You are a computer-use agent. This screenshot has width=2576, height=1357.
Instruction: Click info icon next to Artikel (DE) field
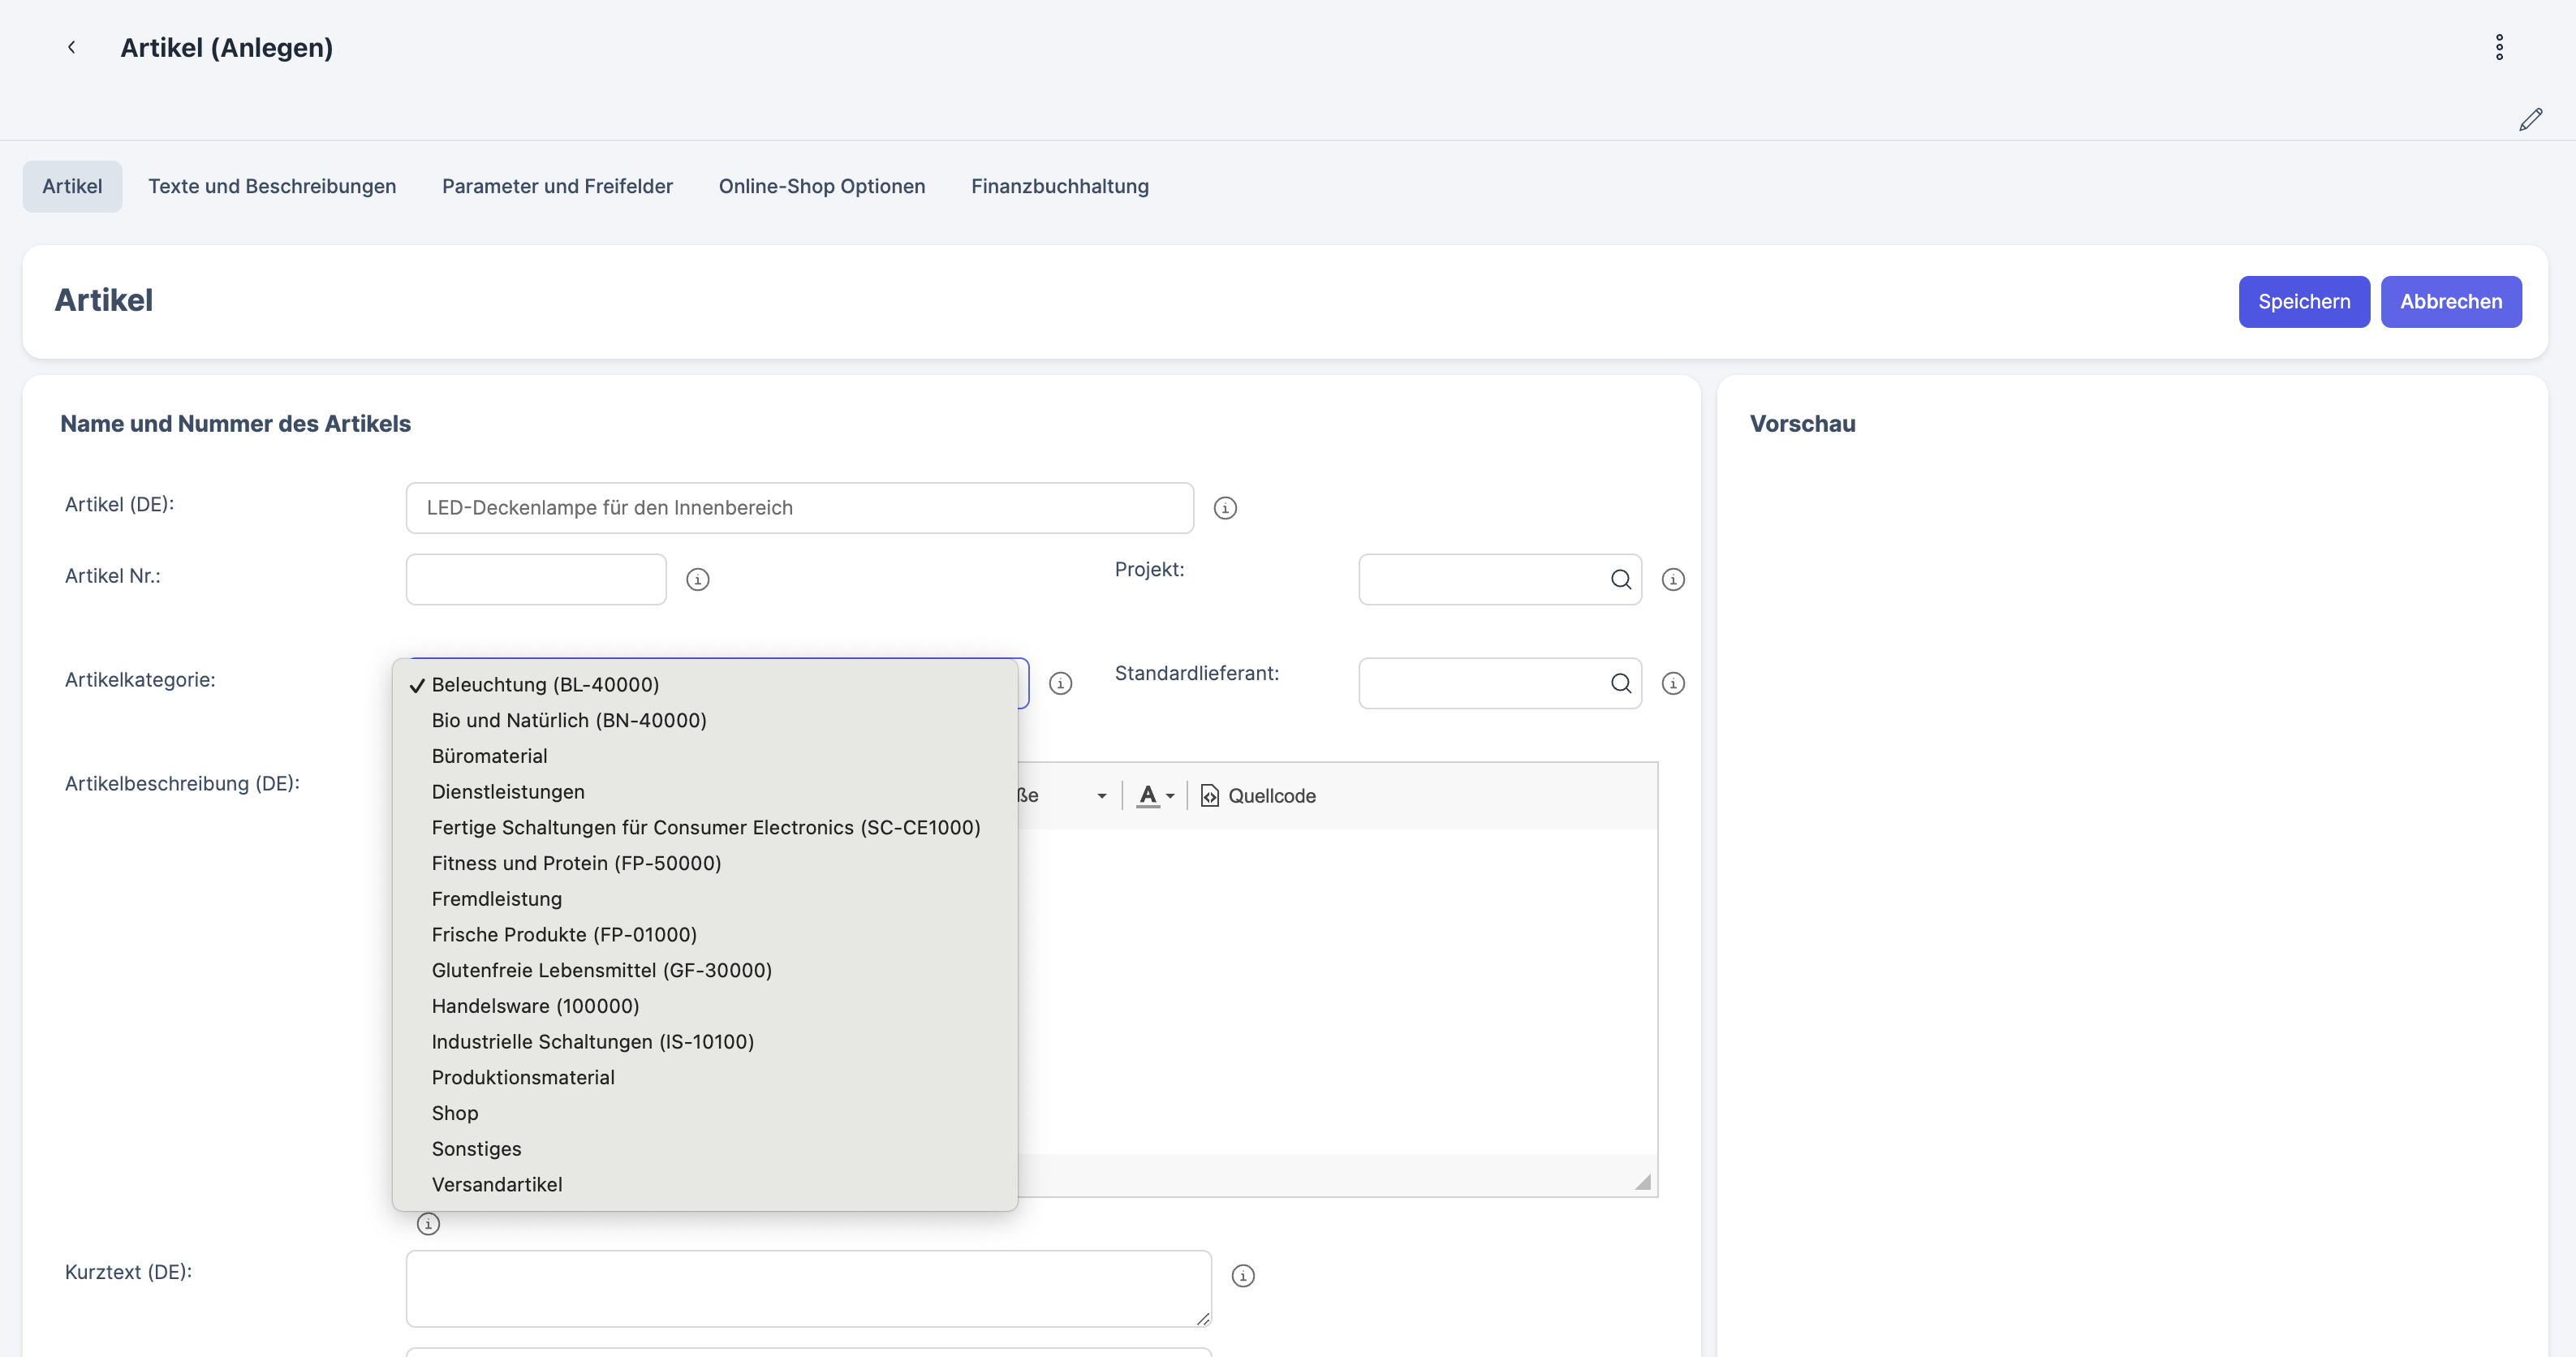1224,508
